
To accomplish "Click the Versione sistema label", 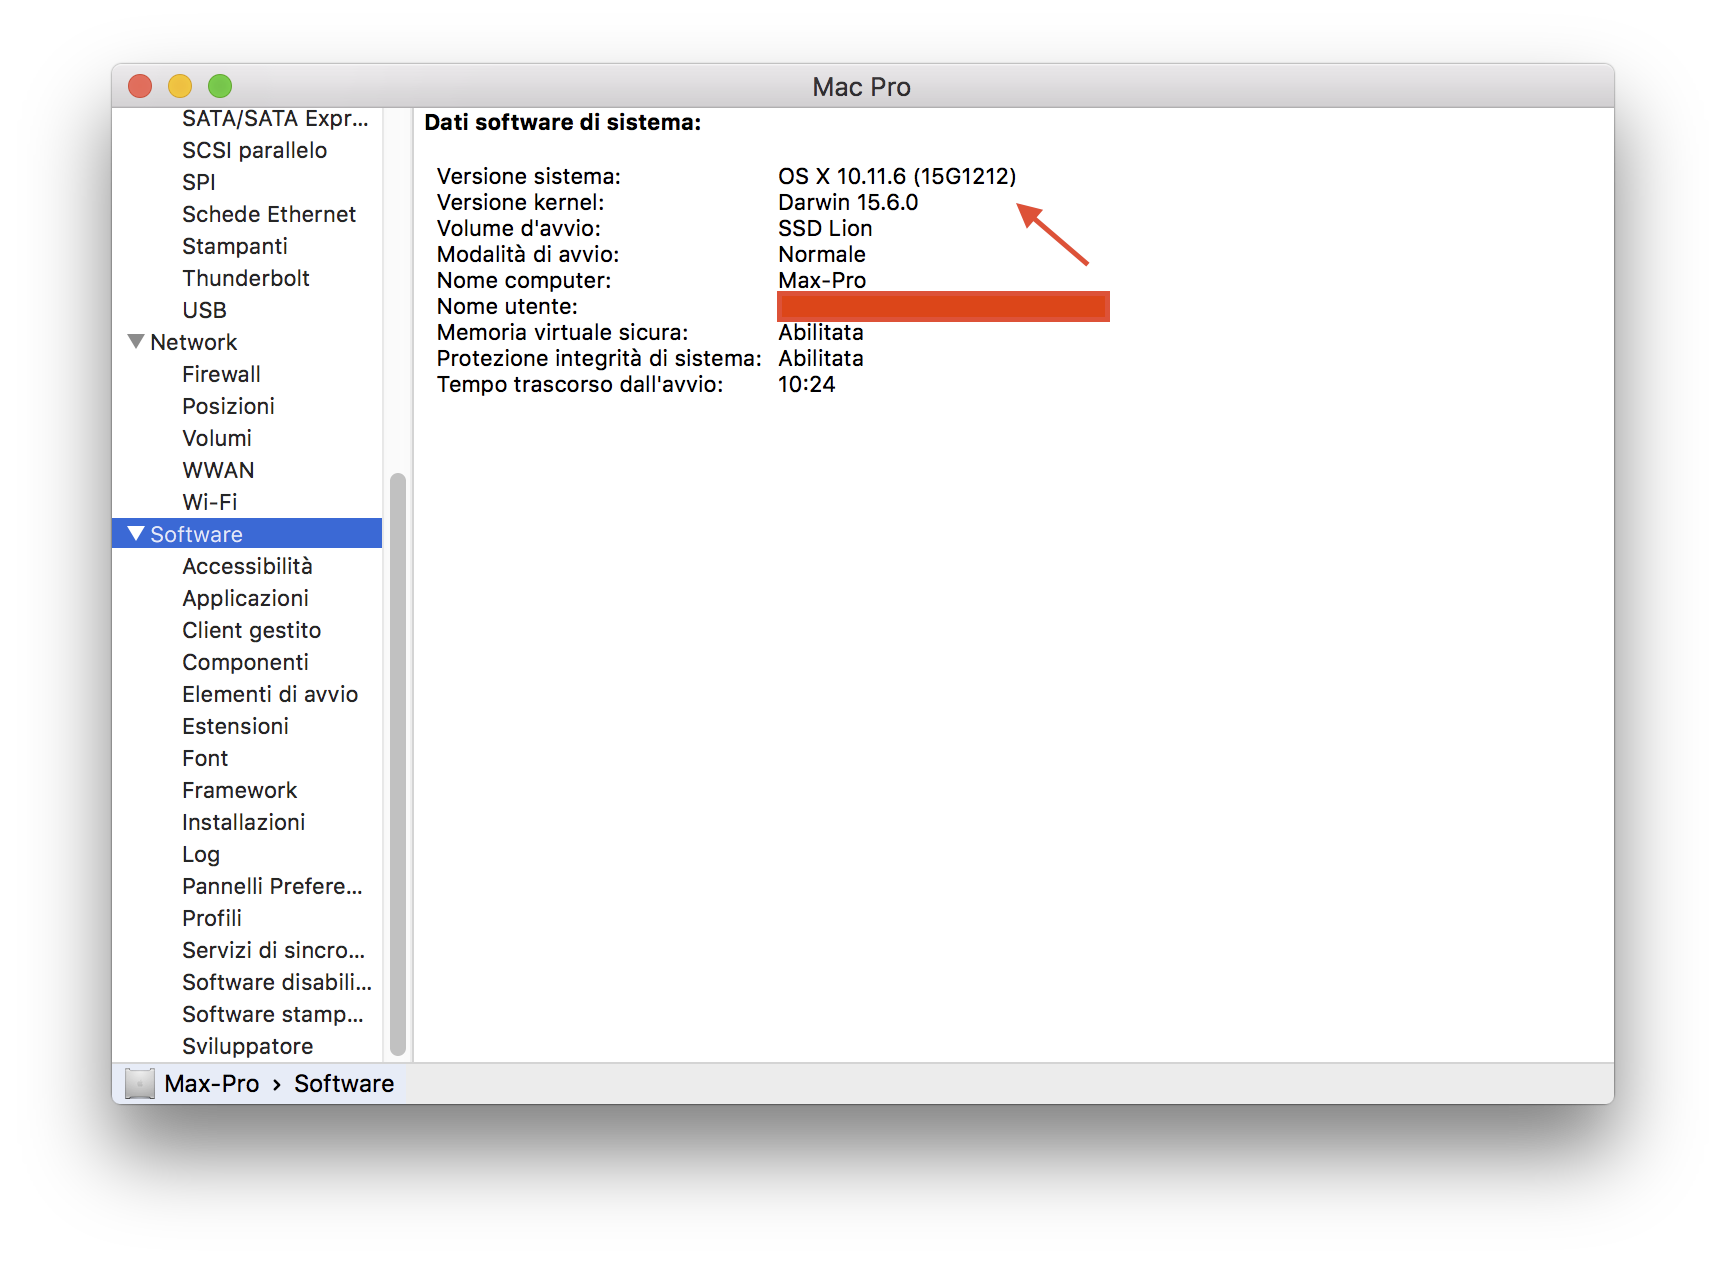I will [528, 176].
